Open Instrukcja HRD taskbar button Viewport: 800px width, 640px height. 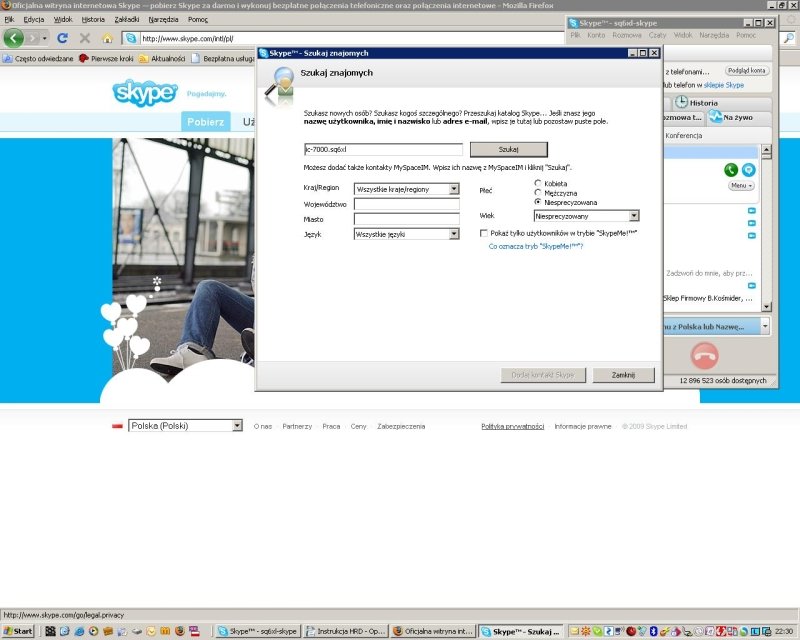[345, 631]
